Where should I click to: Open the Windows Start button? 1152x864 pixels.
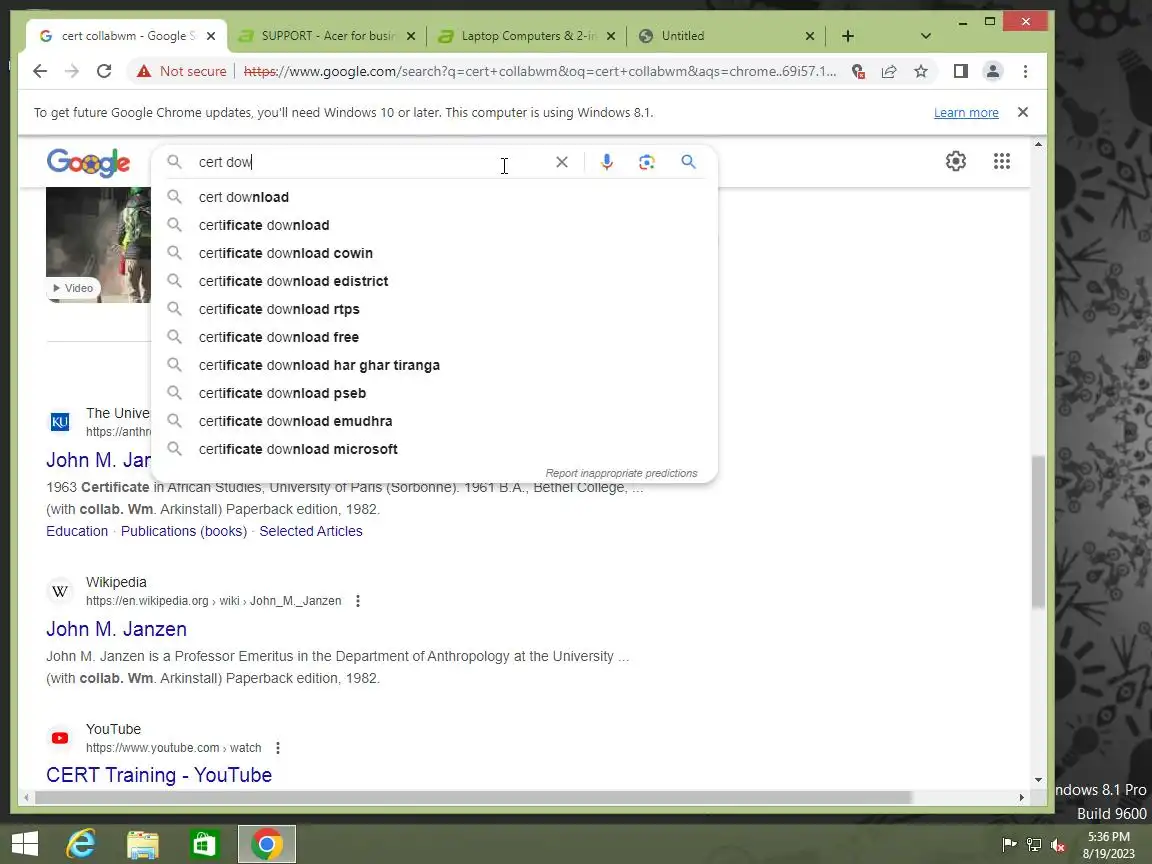(x=25, y=843)
